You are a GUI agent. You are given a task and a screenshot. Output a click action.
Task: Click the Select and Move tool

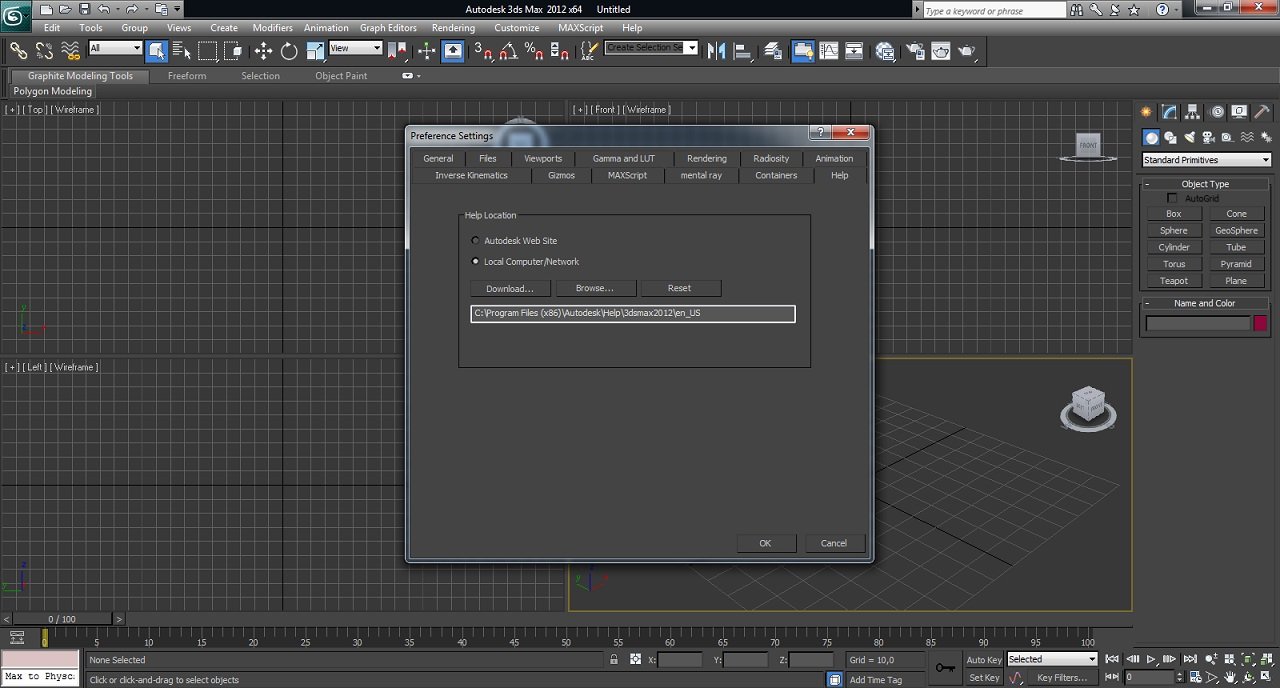pyautogui.click(x=263, y=51)
